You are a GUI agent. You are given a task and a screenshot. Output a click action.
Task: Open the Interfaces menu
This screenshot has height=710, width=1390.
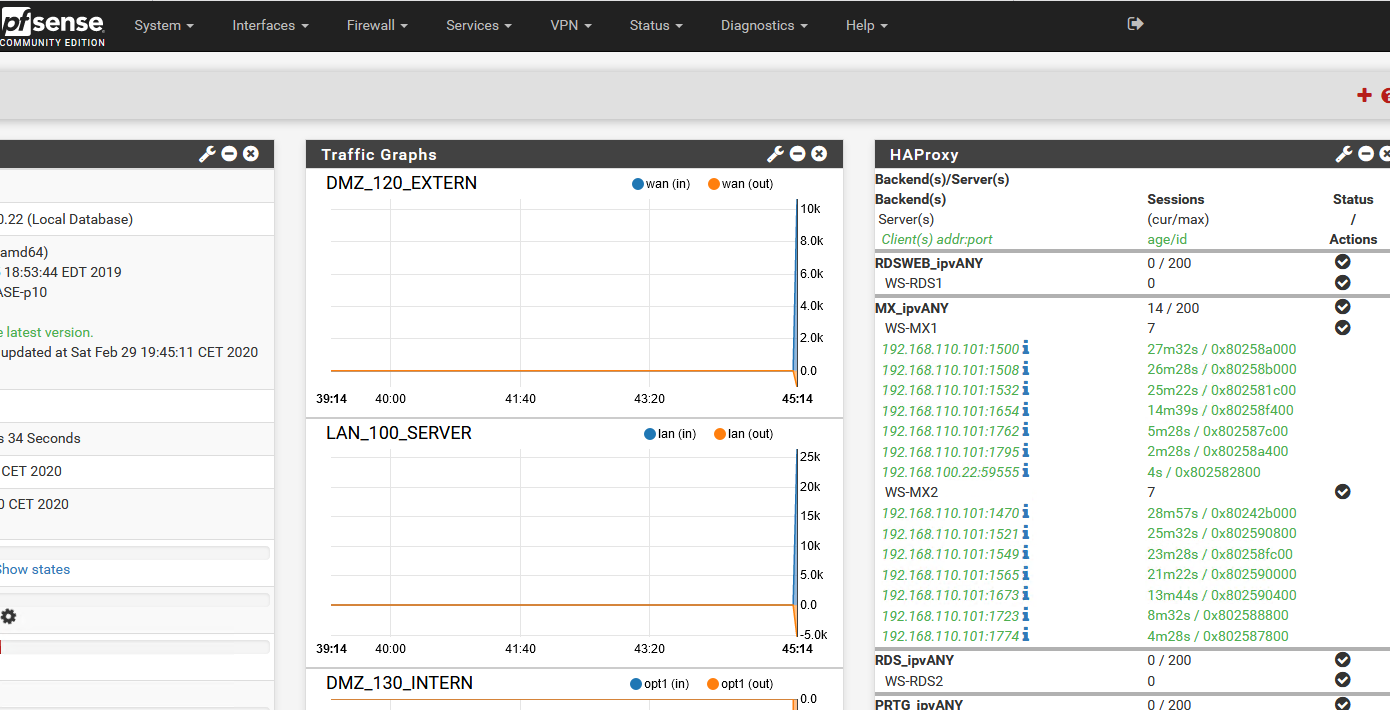click(x=270, y=25)
